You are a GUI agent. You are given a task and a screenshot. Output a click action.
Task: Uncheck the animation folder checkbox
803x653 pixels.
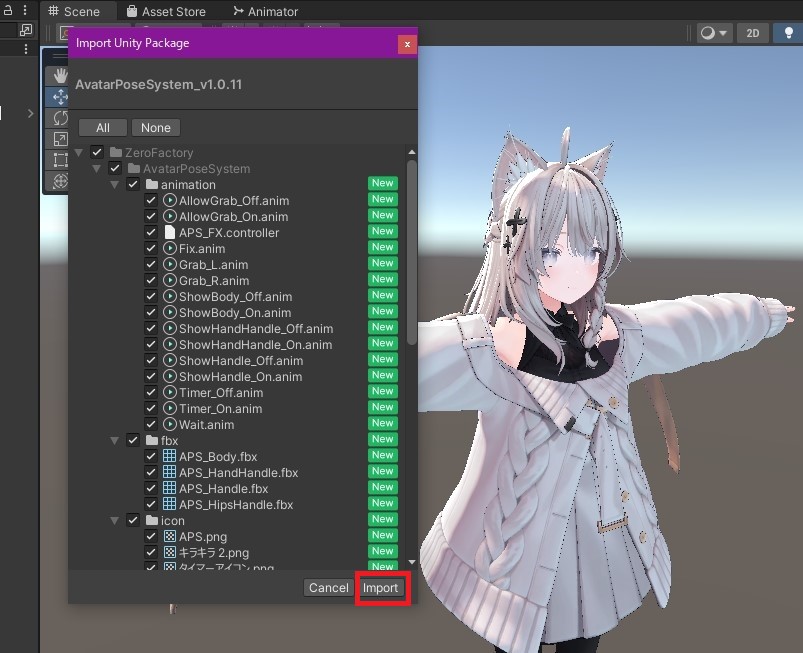click(133, 184)
